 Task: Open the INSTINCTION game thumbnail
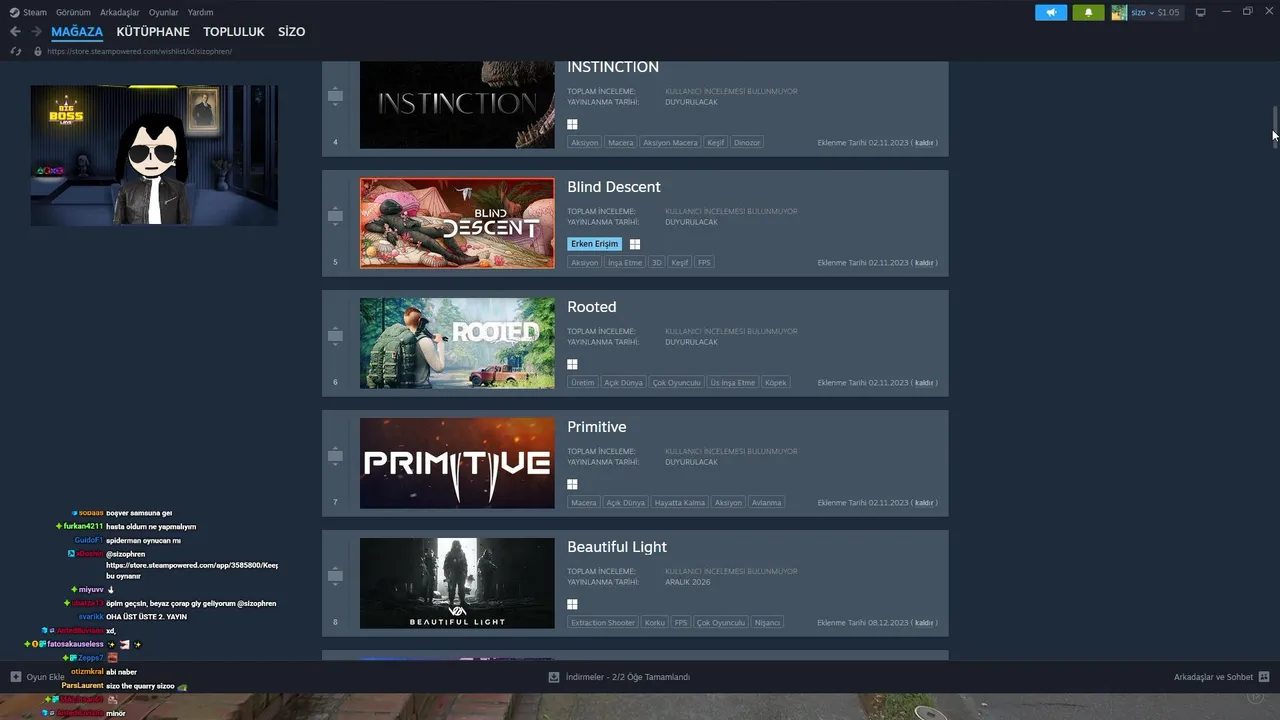[457, 105]
